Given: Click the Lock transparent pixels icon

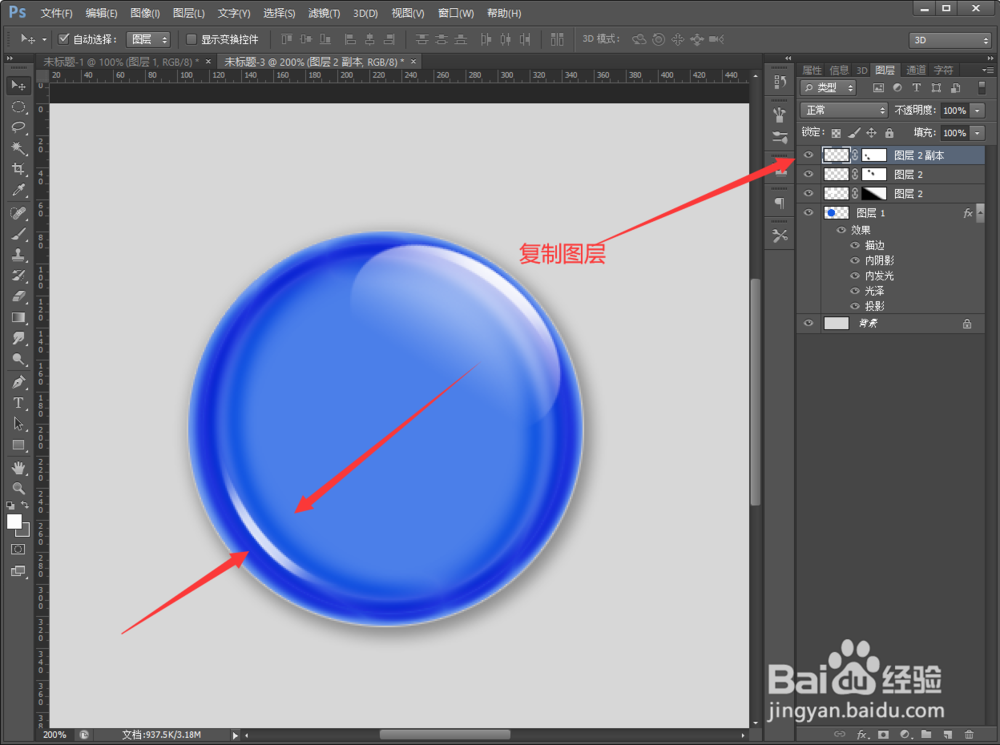Looking at the screenshot, I should tap(835, 133).
